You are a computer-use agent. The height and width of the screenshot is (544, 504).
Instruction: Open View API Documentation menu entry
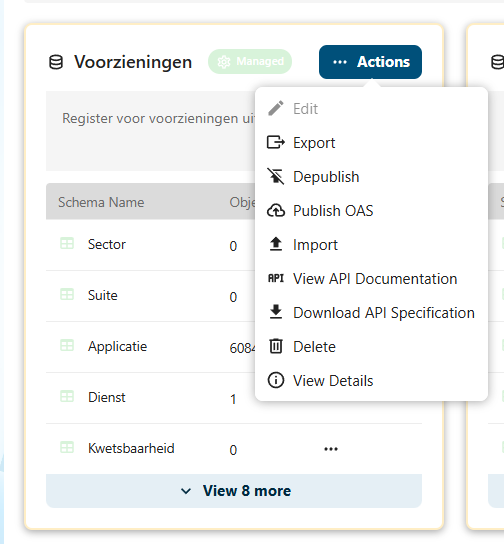(371, 279)
